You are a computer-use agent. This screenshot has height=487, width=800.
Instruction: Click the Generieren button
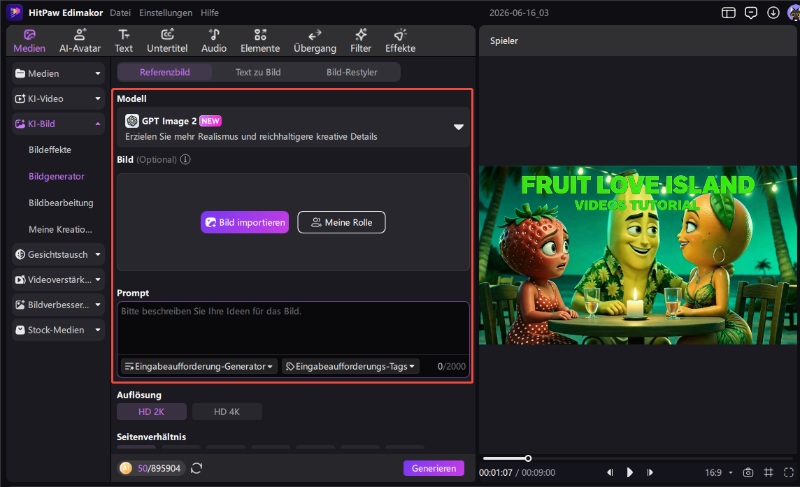434,468
